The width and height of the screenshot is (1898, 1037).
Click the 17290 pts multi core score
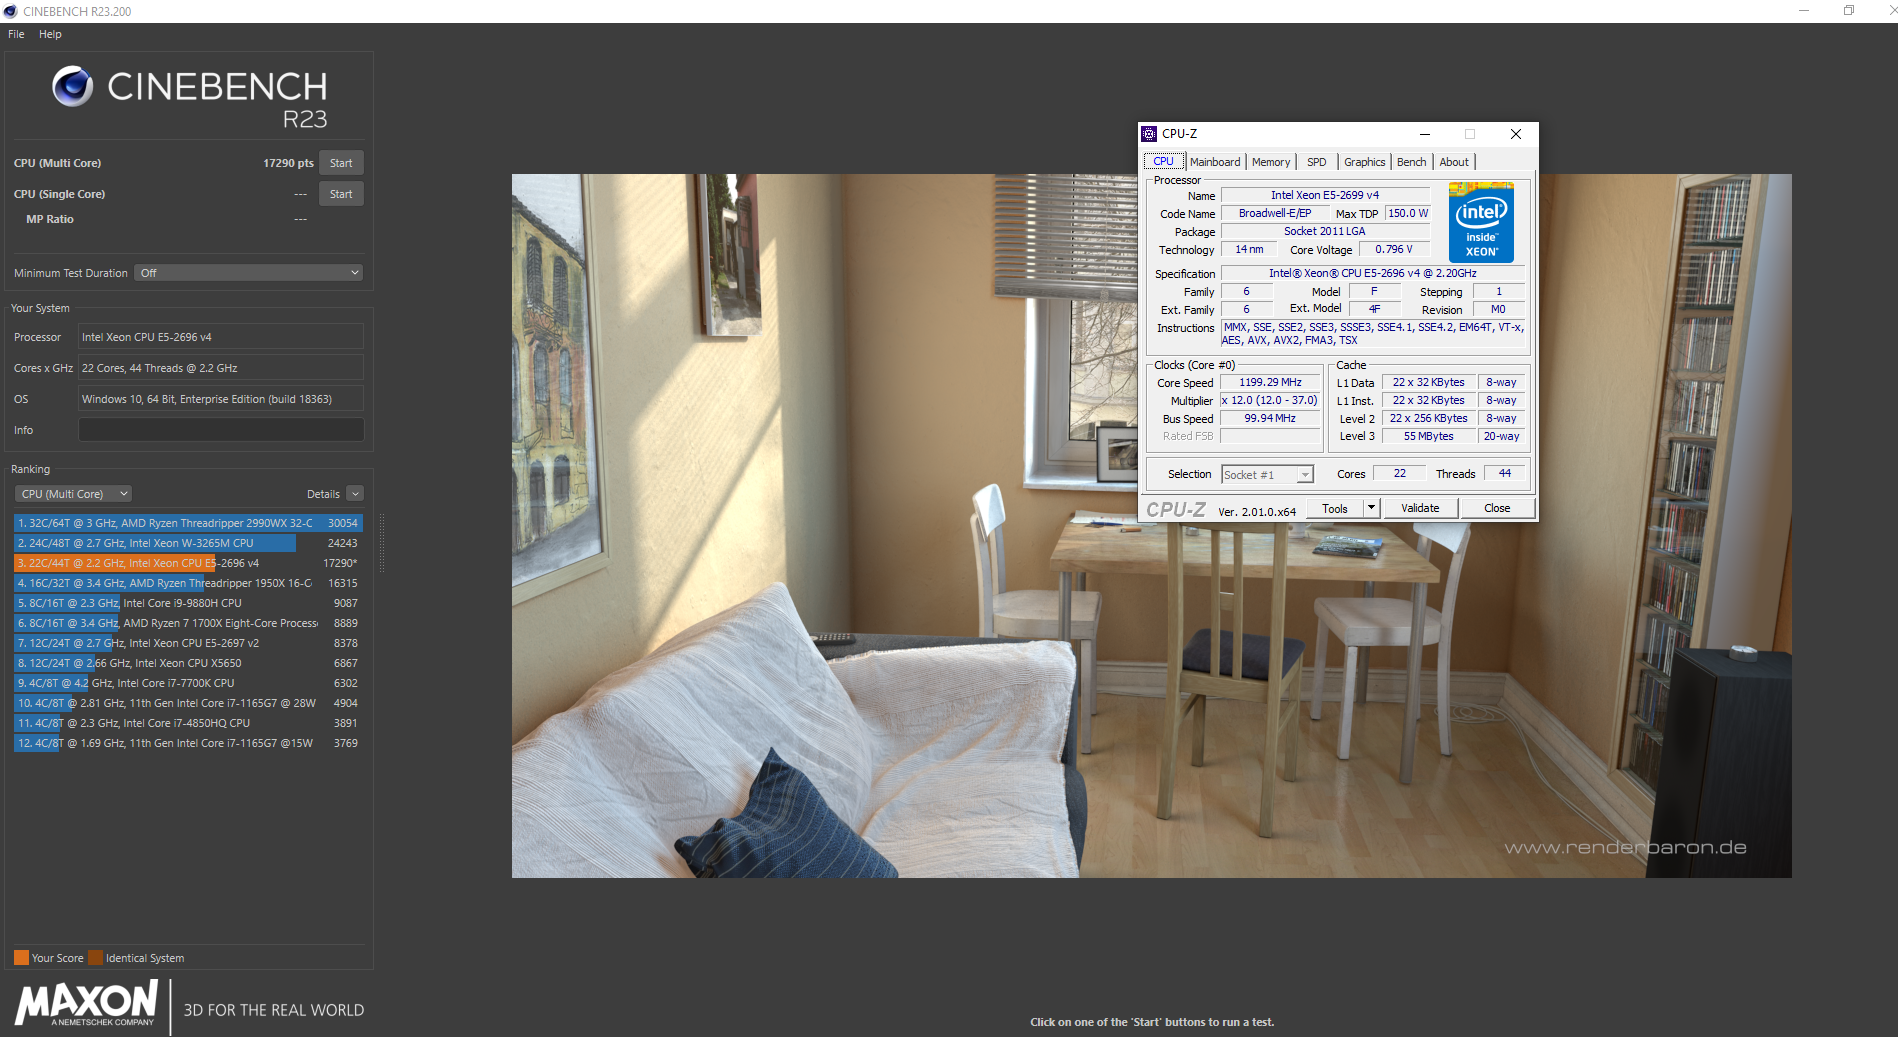point(288,163)
